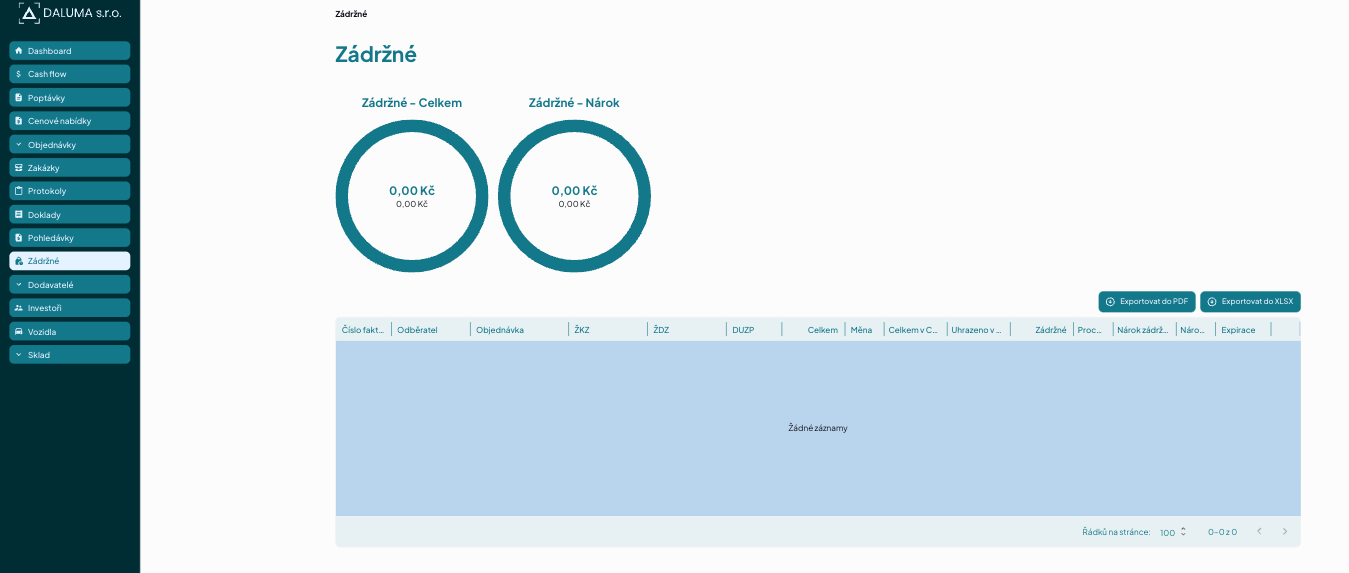Viewport: 1349px width, 573px height.
Task: Open the Zakázky menu item
Action: point(70,168)
